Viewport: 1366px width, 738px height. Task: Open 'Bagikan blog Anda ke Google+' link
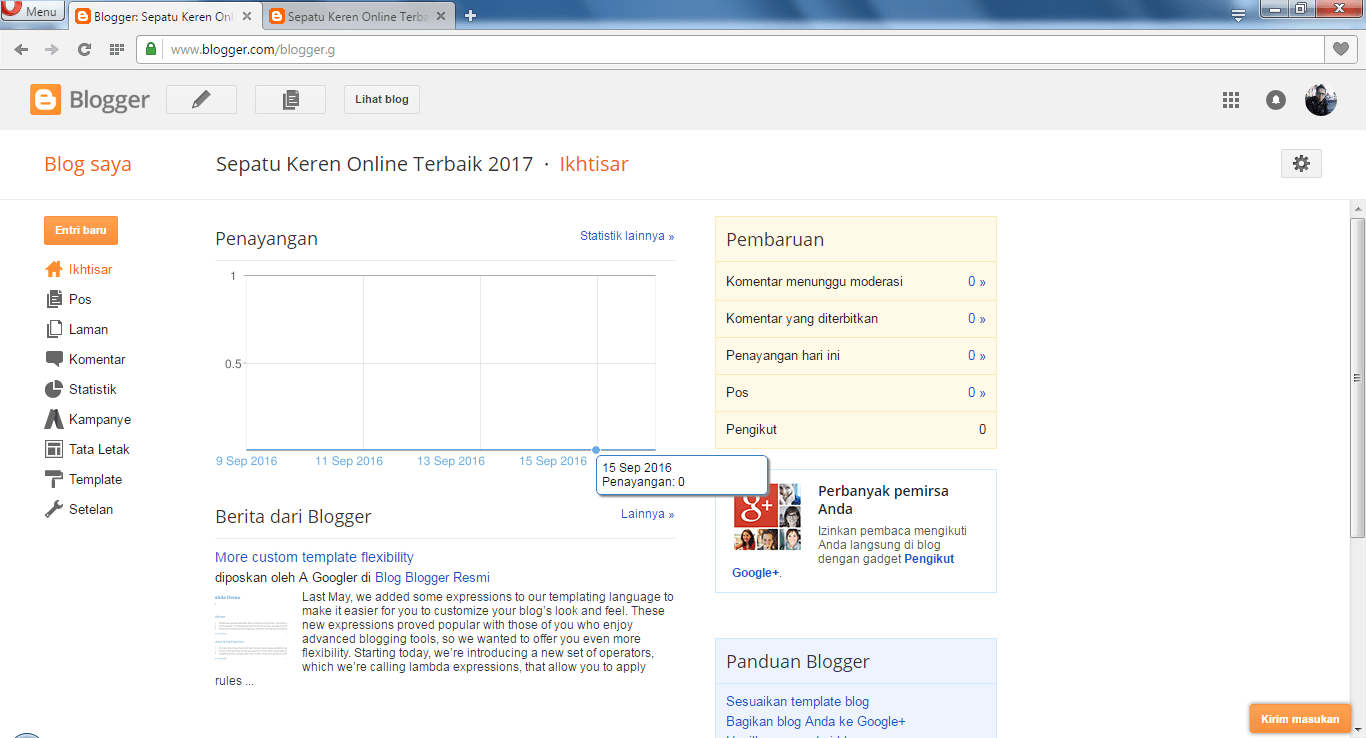[816, 722]
